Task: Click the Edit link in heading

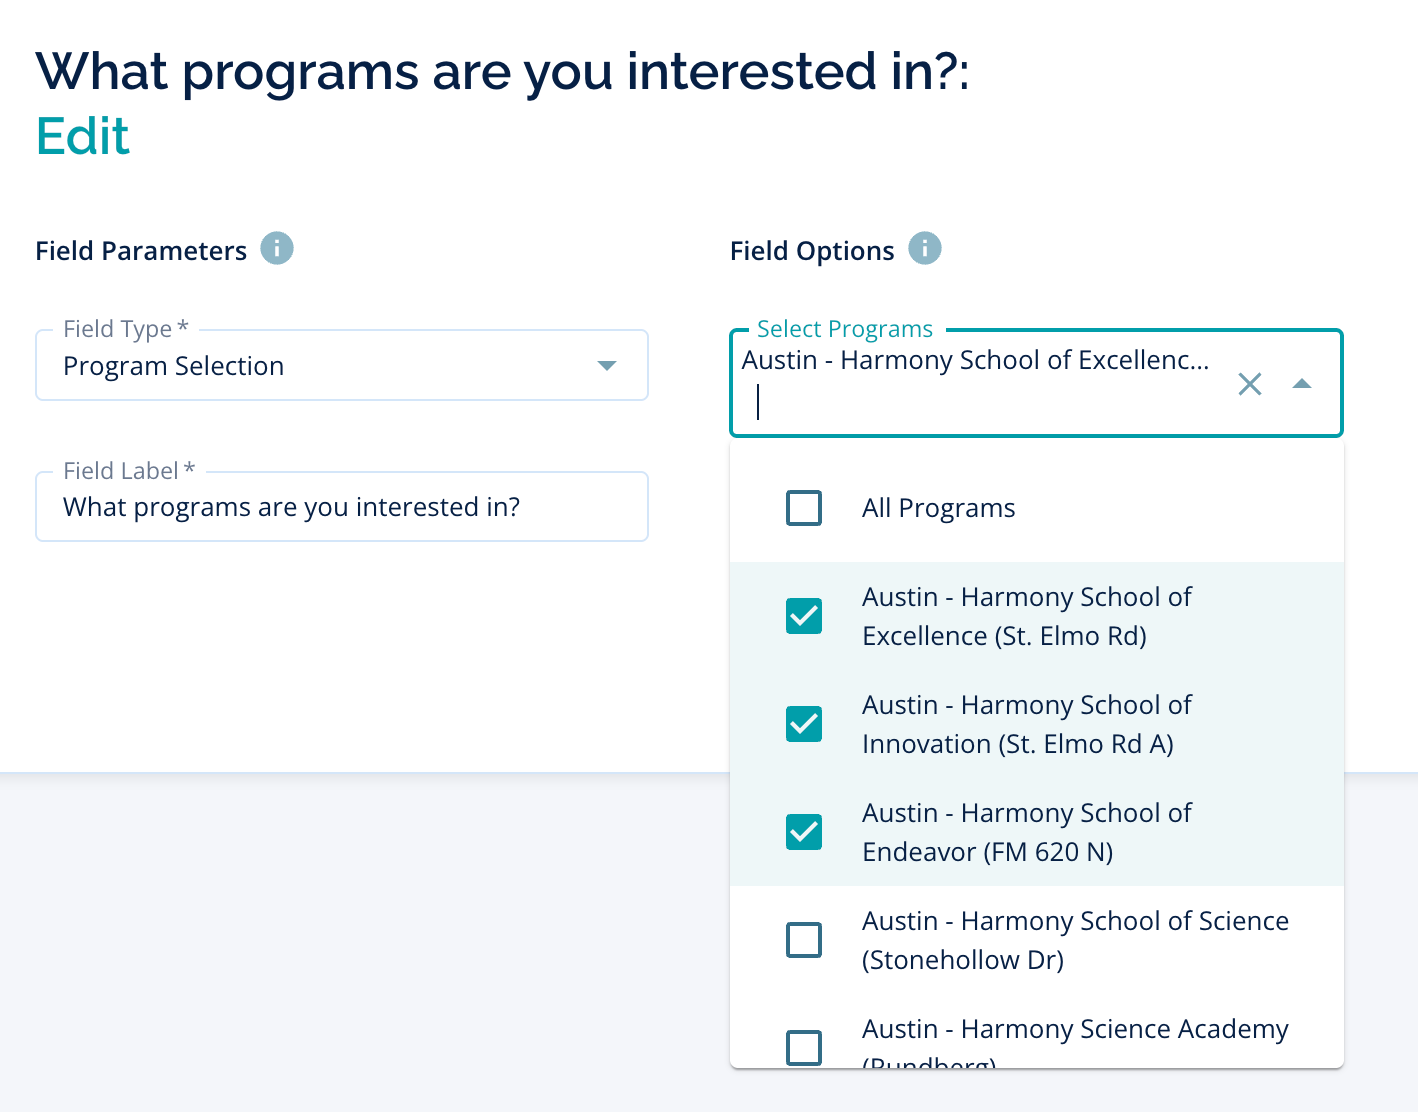Action: 83,136
